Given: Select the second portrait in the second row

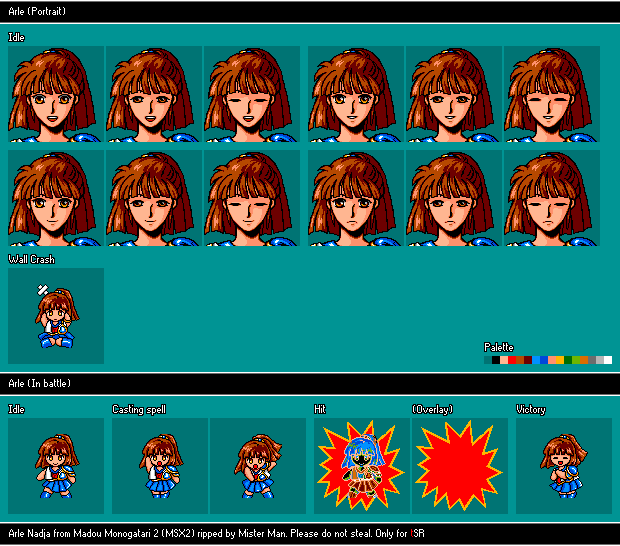Looking at the screenshot, I should point(154,198).
